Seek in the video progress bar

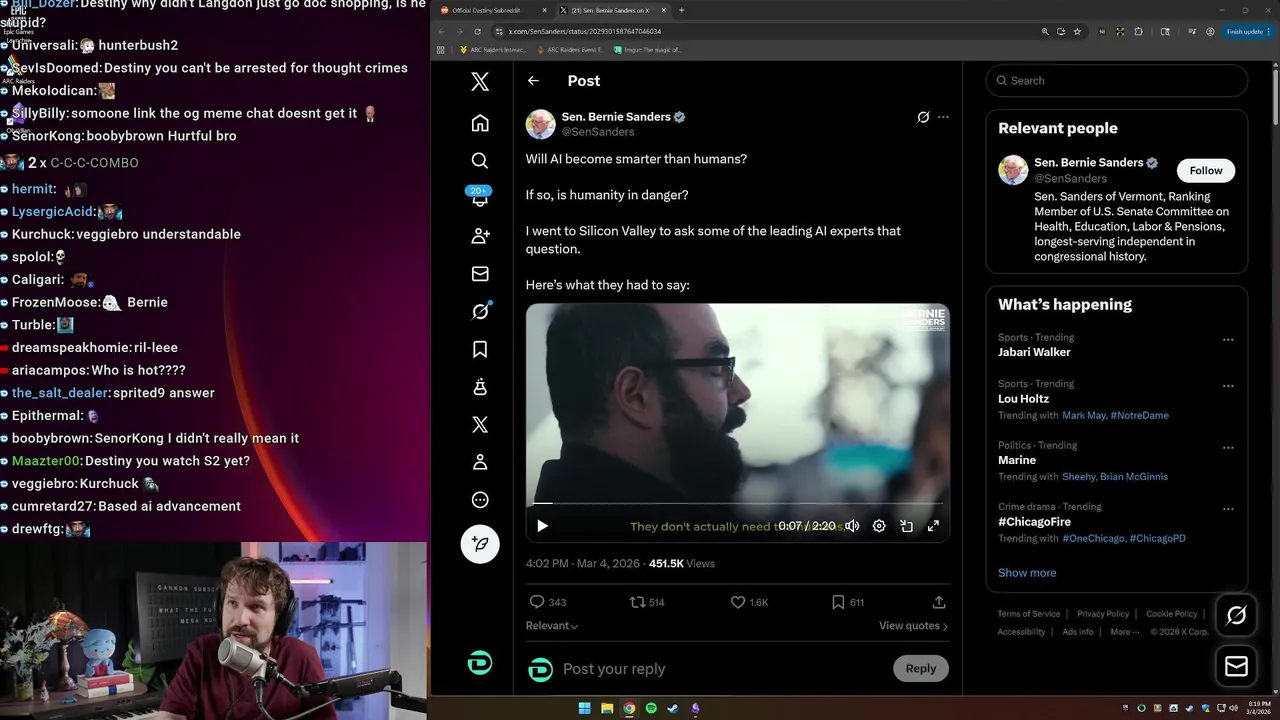[x=738, y=503]
